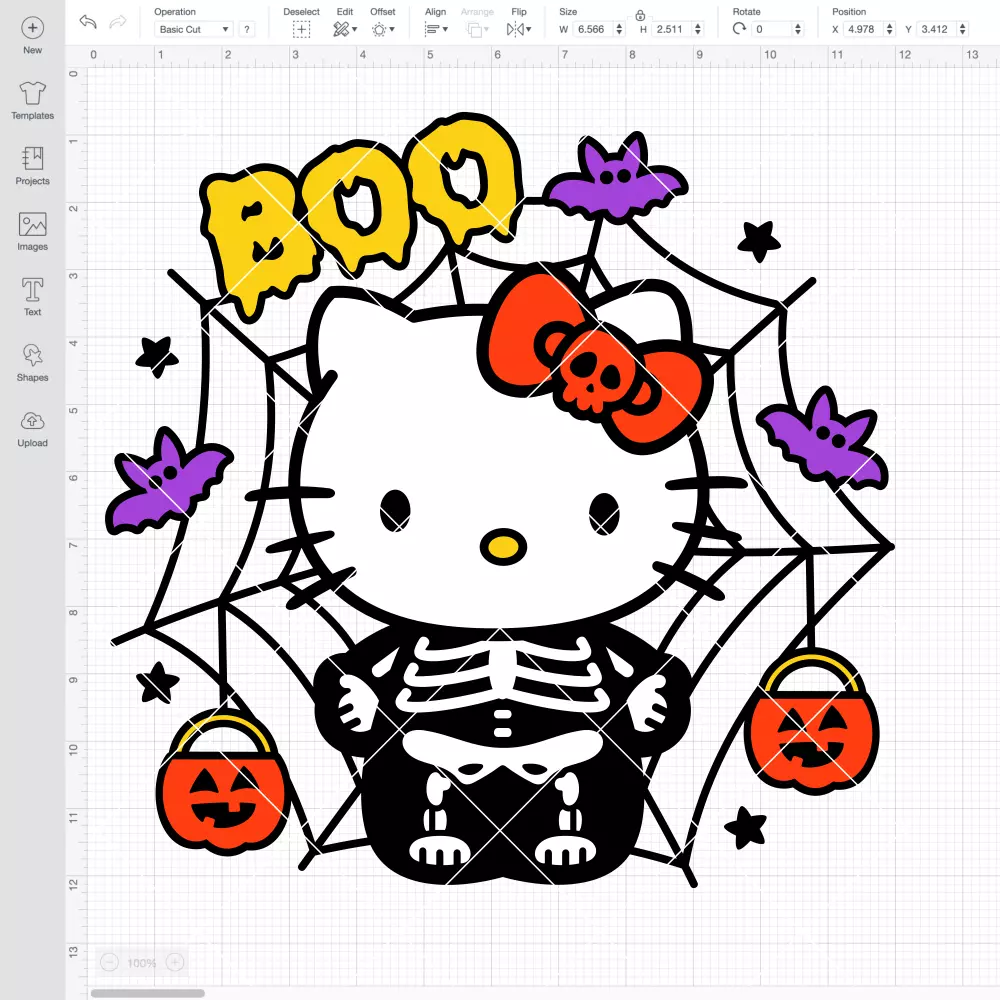Open the Operation dropdown showing Basic Cut
This screenshot has height=1000, width=1000.
[x=193, y=29]
